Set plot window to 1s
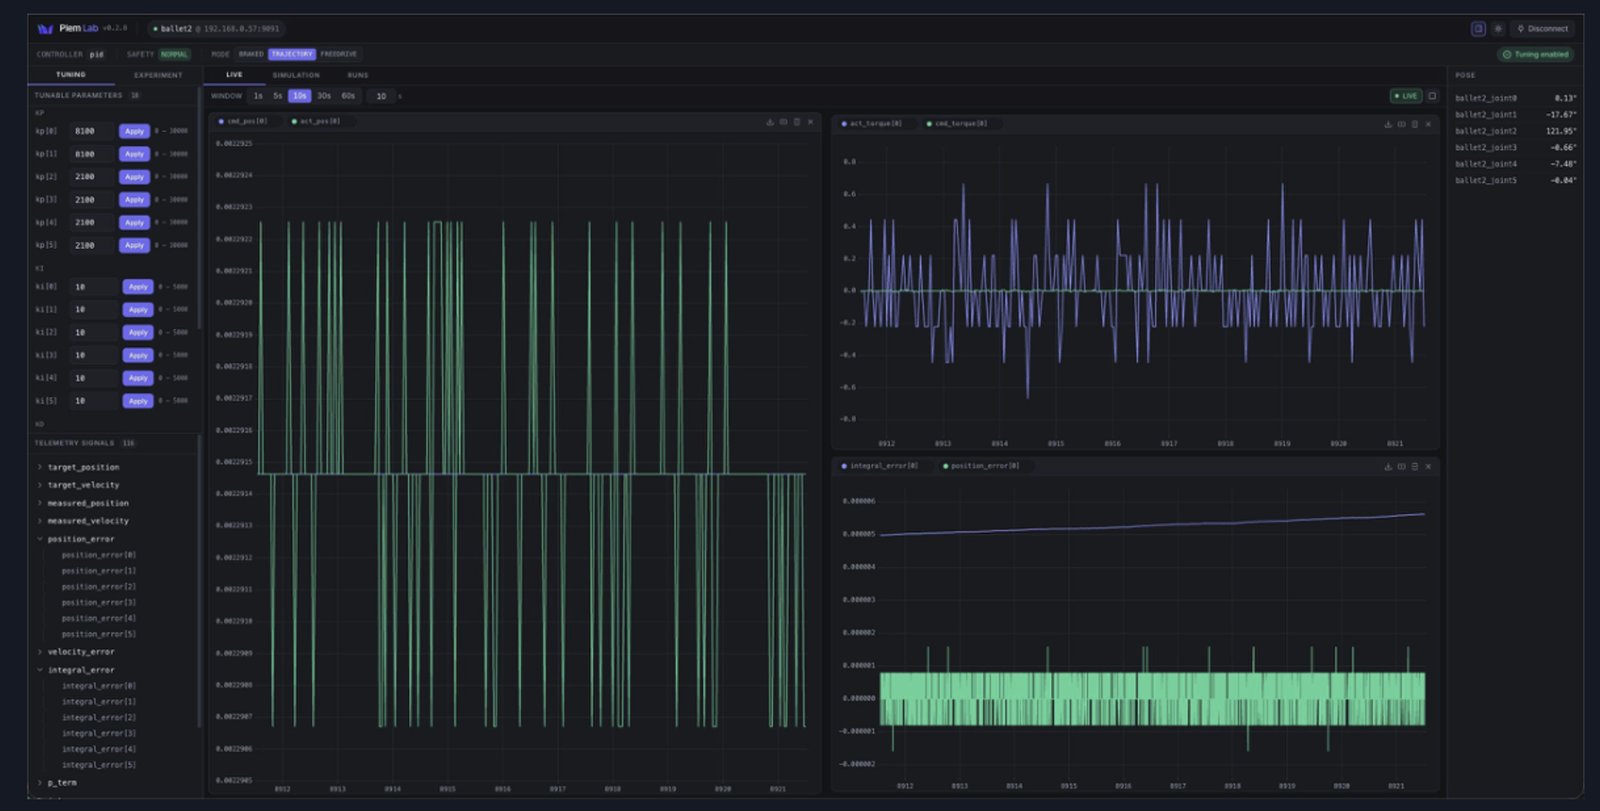 pyautogui.click(x=258, y=96)
